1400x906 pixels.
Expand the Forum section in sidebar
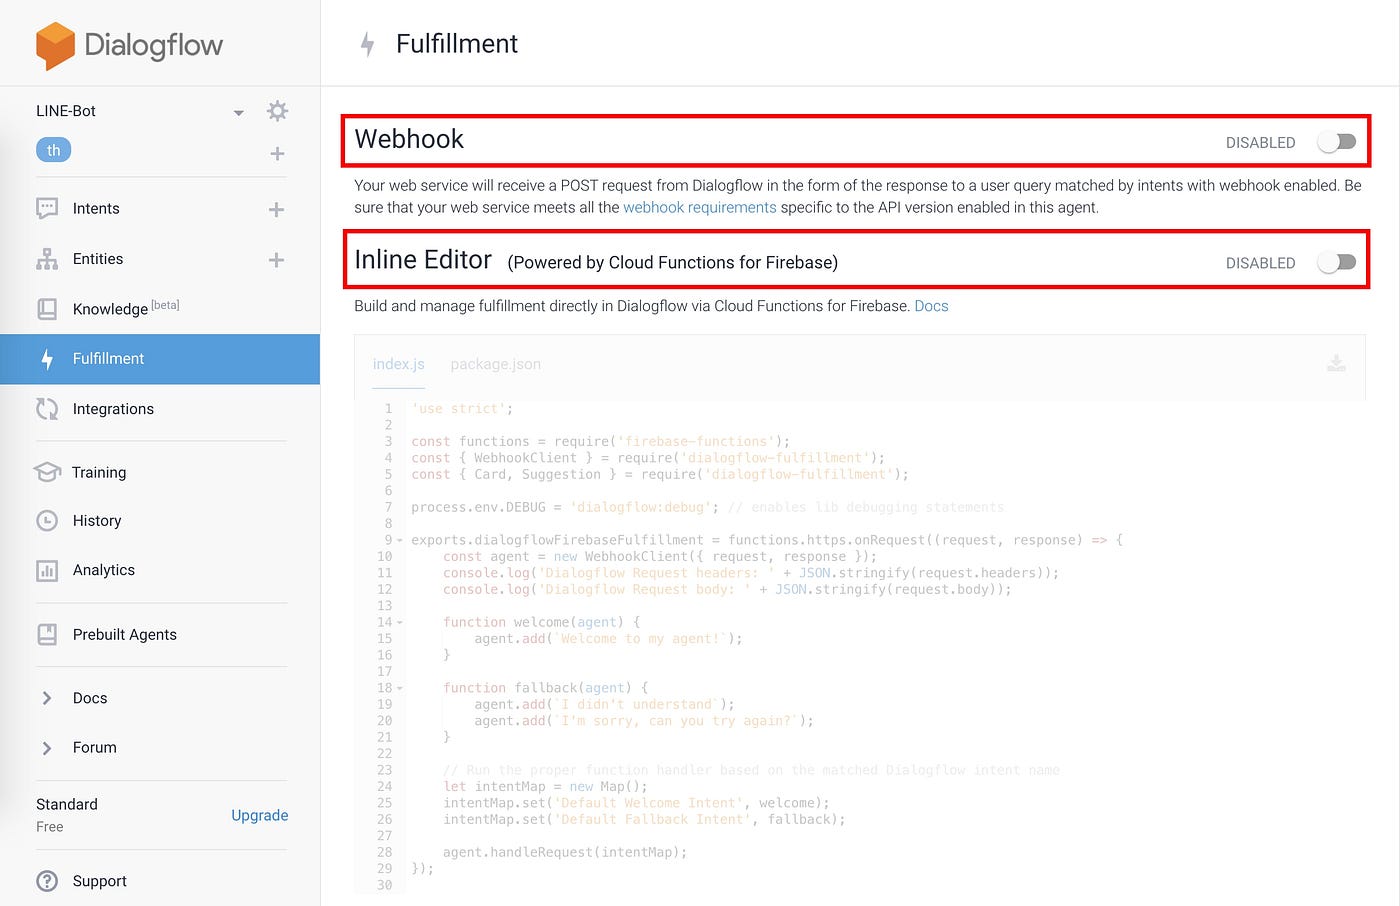point(94,747)
